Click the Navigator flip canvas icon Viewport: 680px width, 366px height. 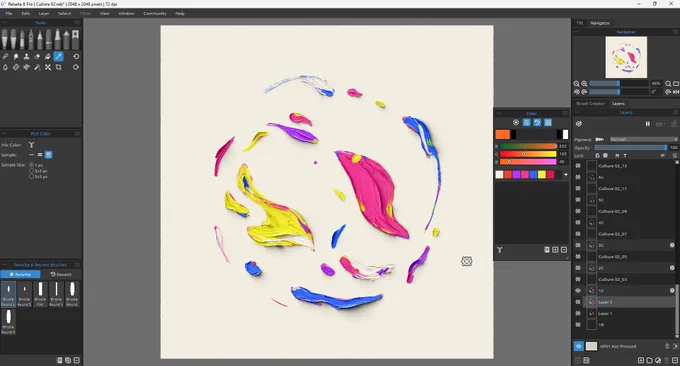(676, 92)
